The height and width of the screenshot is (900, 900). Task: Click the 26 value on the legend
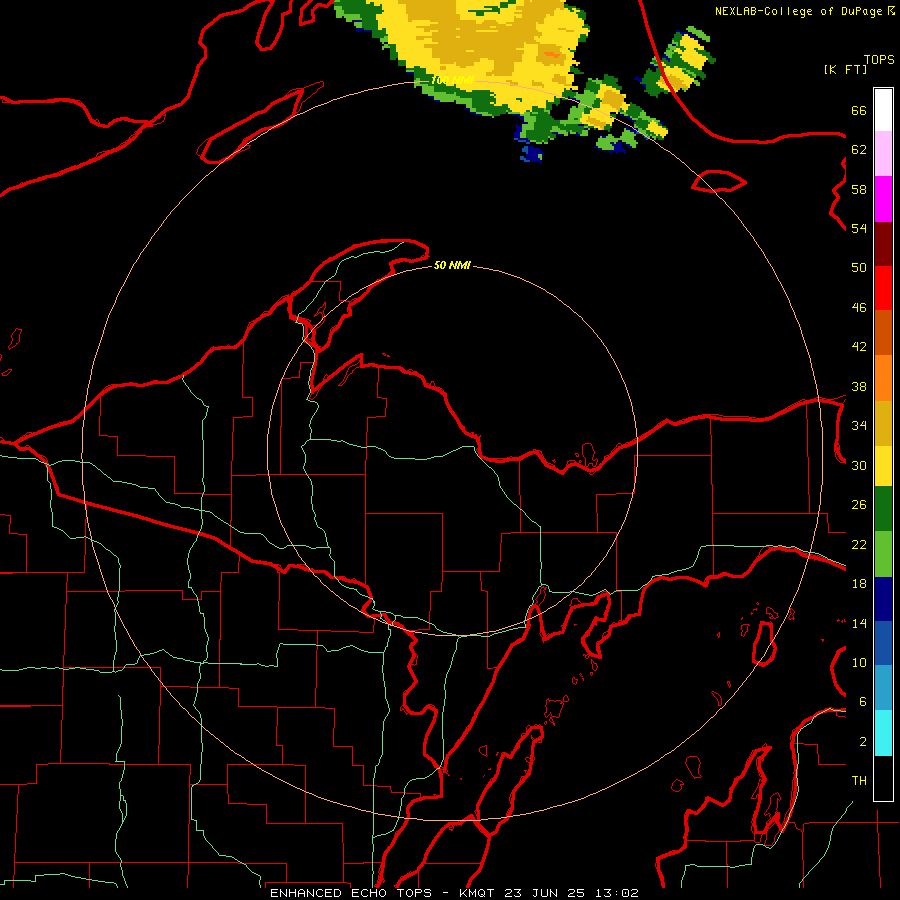coord(859,505)
